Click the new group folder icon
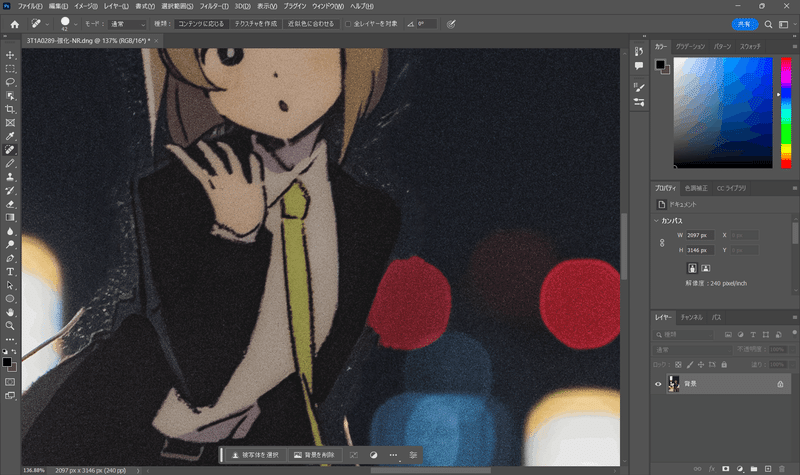The height and width of the screenshot is (475, 800). pyautogui.click(x=754, y=468)
